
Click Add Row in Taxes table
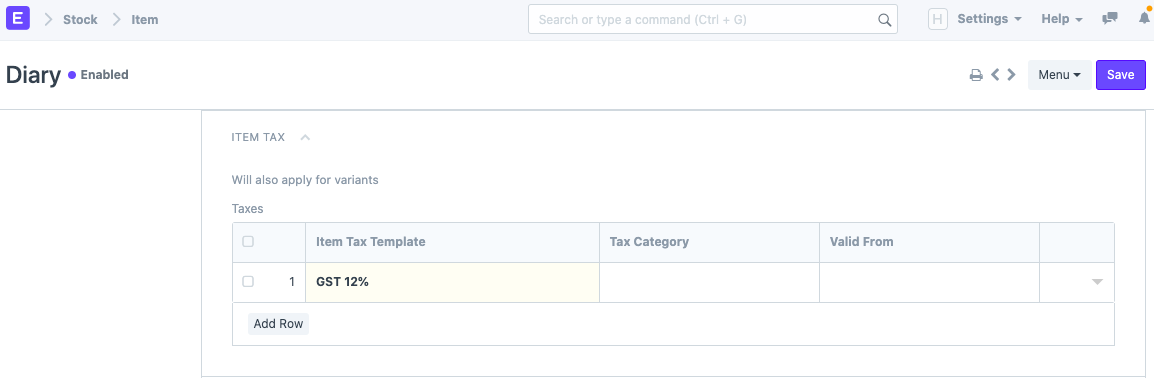(278, 324)
